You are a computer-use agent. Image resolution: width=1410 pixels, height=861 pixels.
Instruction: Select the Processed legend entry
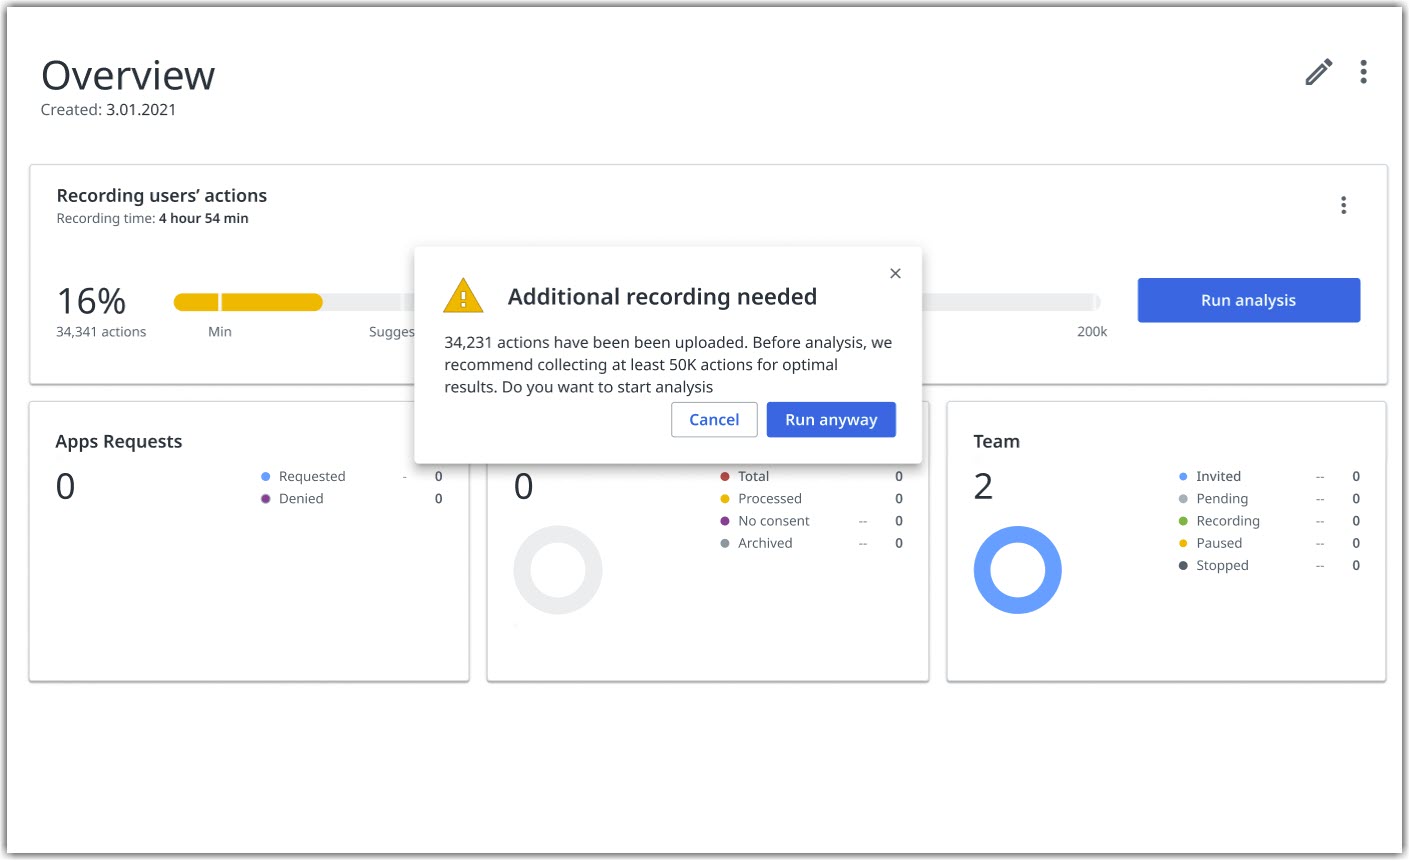761,499
